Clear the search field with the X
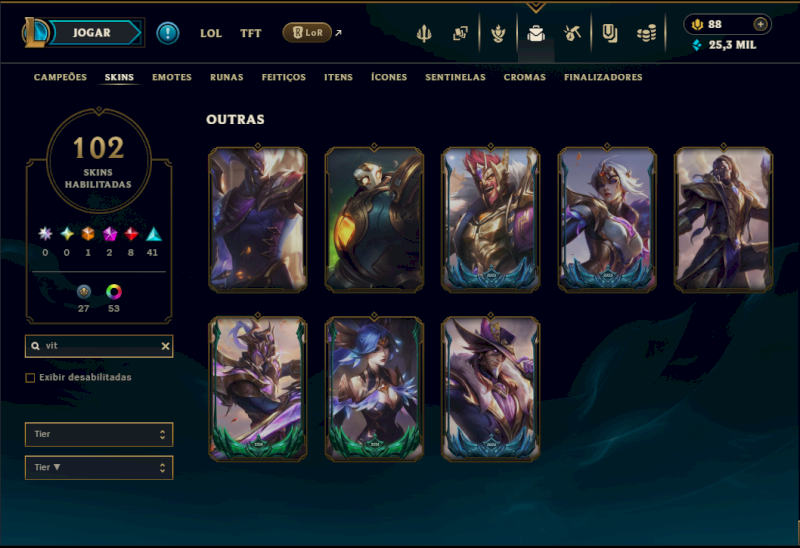The width and height of the screenshot is (800, 548). 165,346
